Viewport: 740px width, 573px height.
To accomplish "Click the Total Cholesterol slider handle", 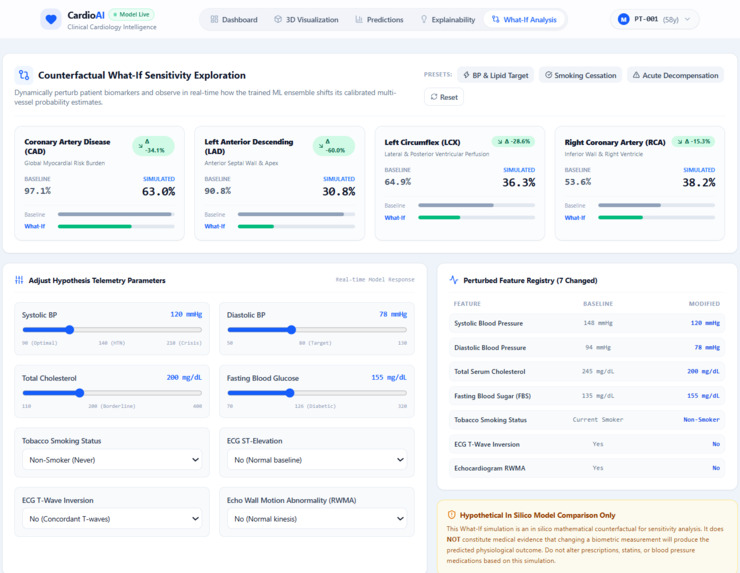I will [x=80, y=393].
